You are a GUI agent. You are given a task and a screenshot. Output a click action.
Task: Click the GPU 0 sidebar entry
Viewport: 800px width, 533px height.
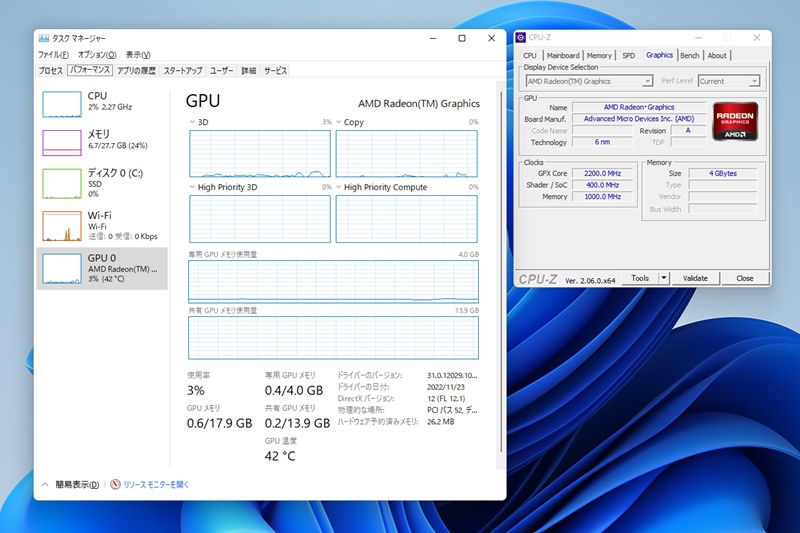coord(101,269)
